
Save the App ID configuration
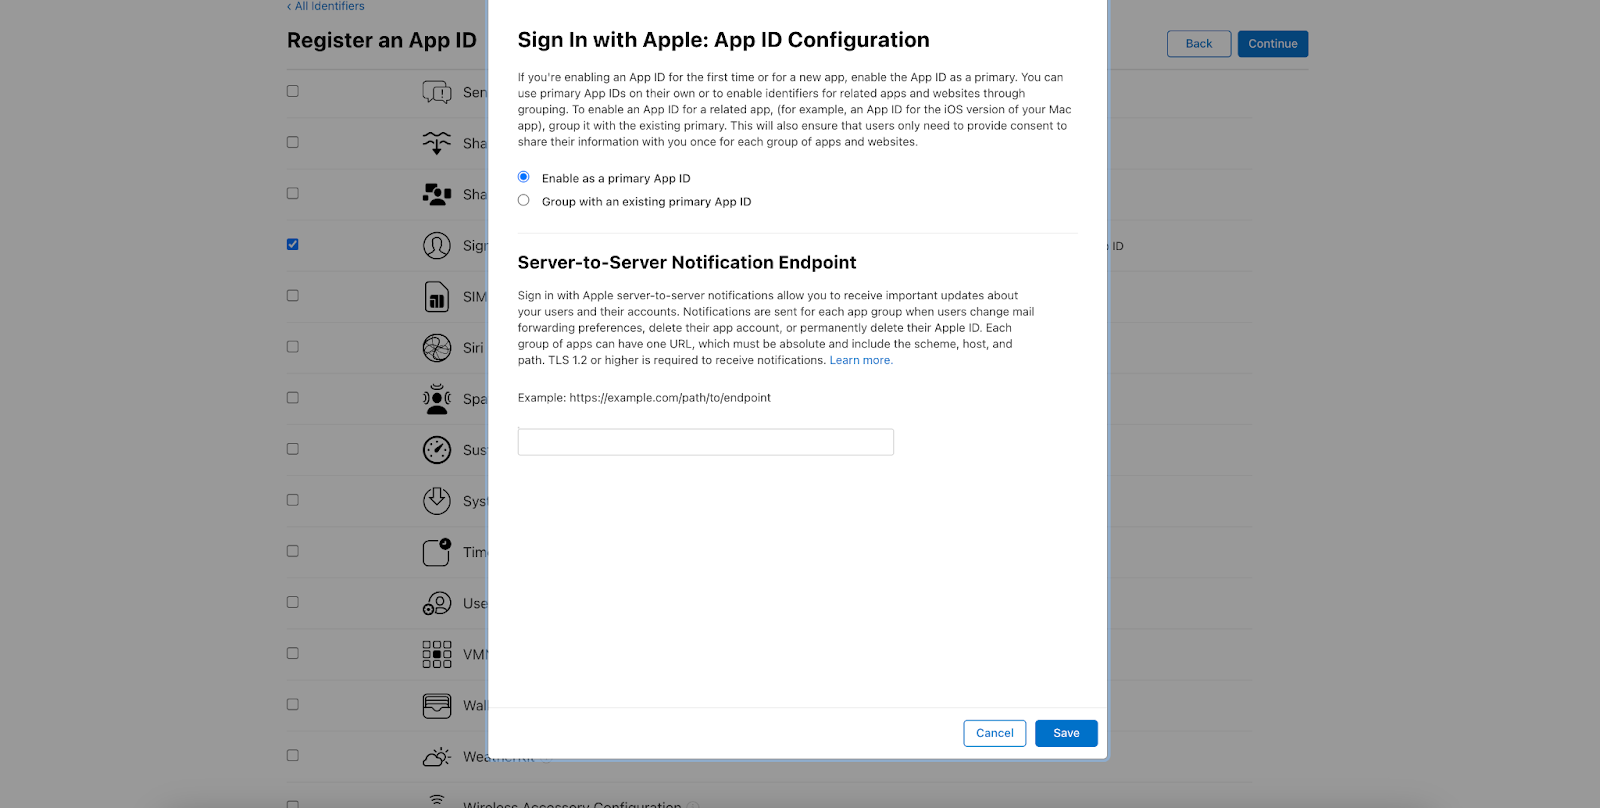click(x=1066, y=733)
